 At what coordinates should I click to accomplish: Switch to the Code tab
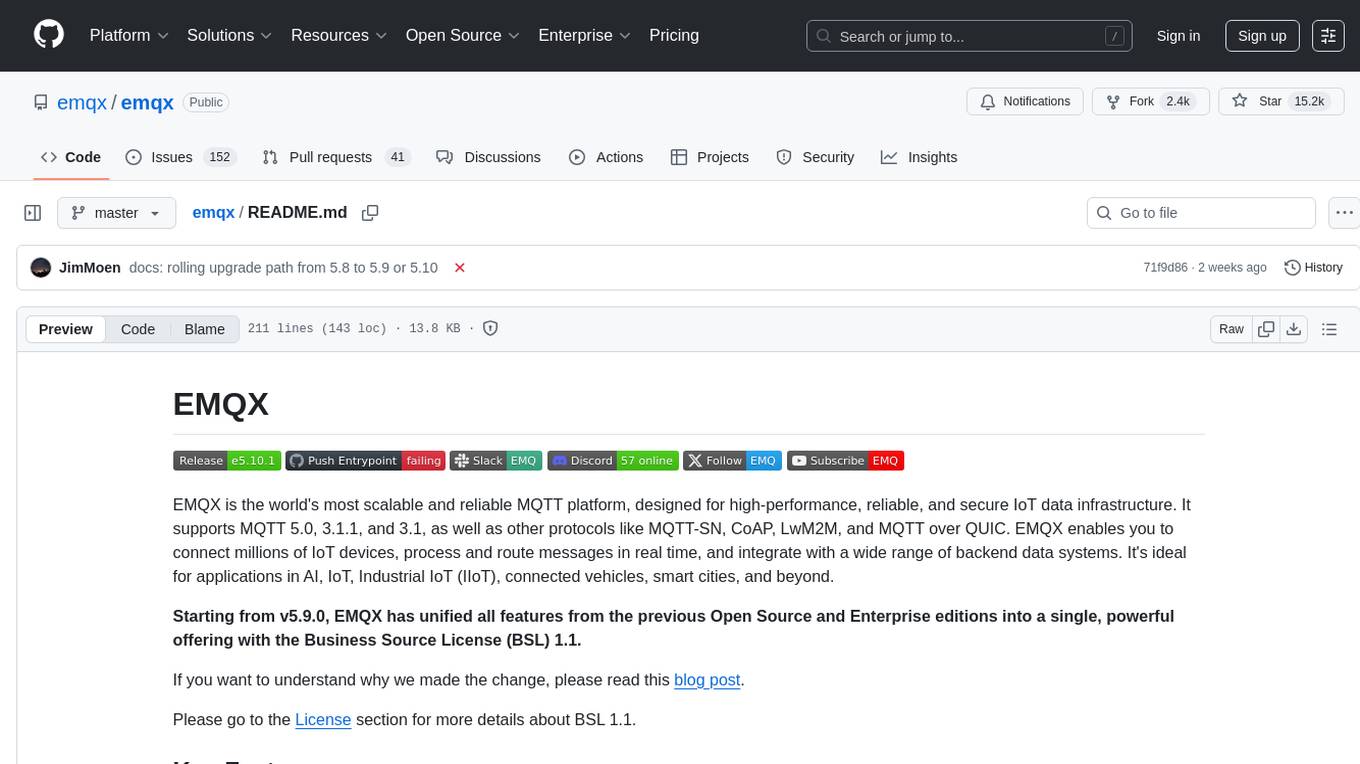pyautogui.click(x=71, y=157)
